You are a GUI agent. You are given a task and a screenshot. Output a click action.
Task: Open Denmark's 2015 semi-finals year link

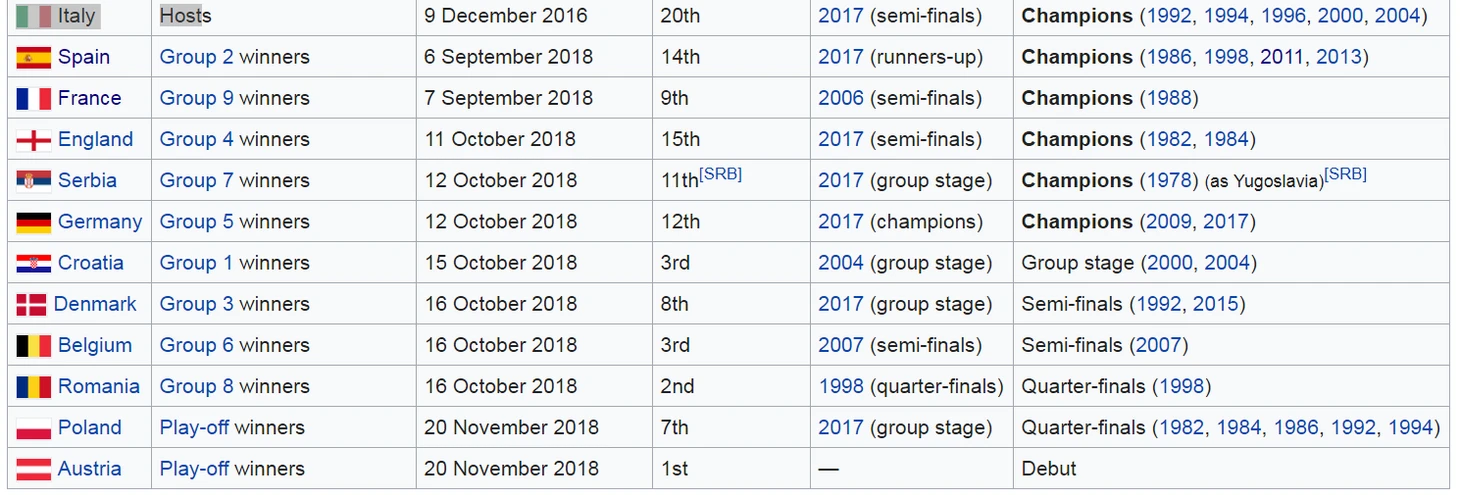(x=1215, y=303)
